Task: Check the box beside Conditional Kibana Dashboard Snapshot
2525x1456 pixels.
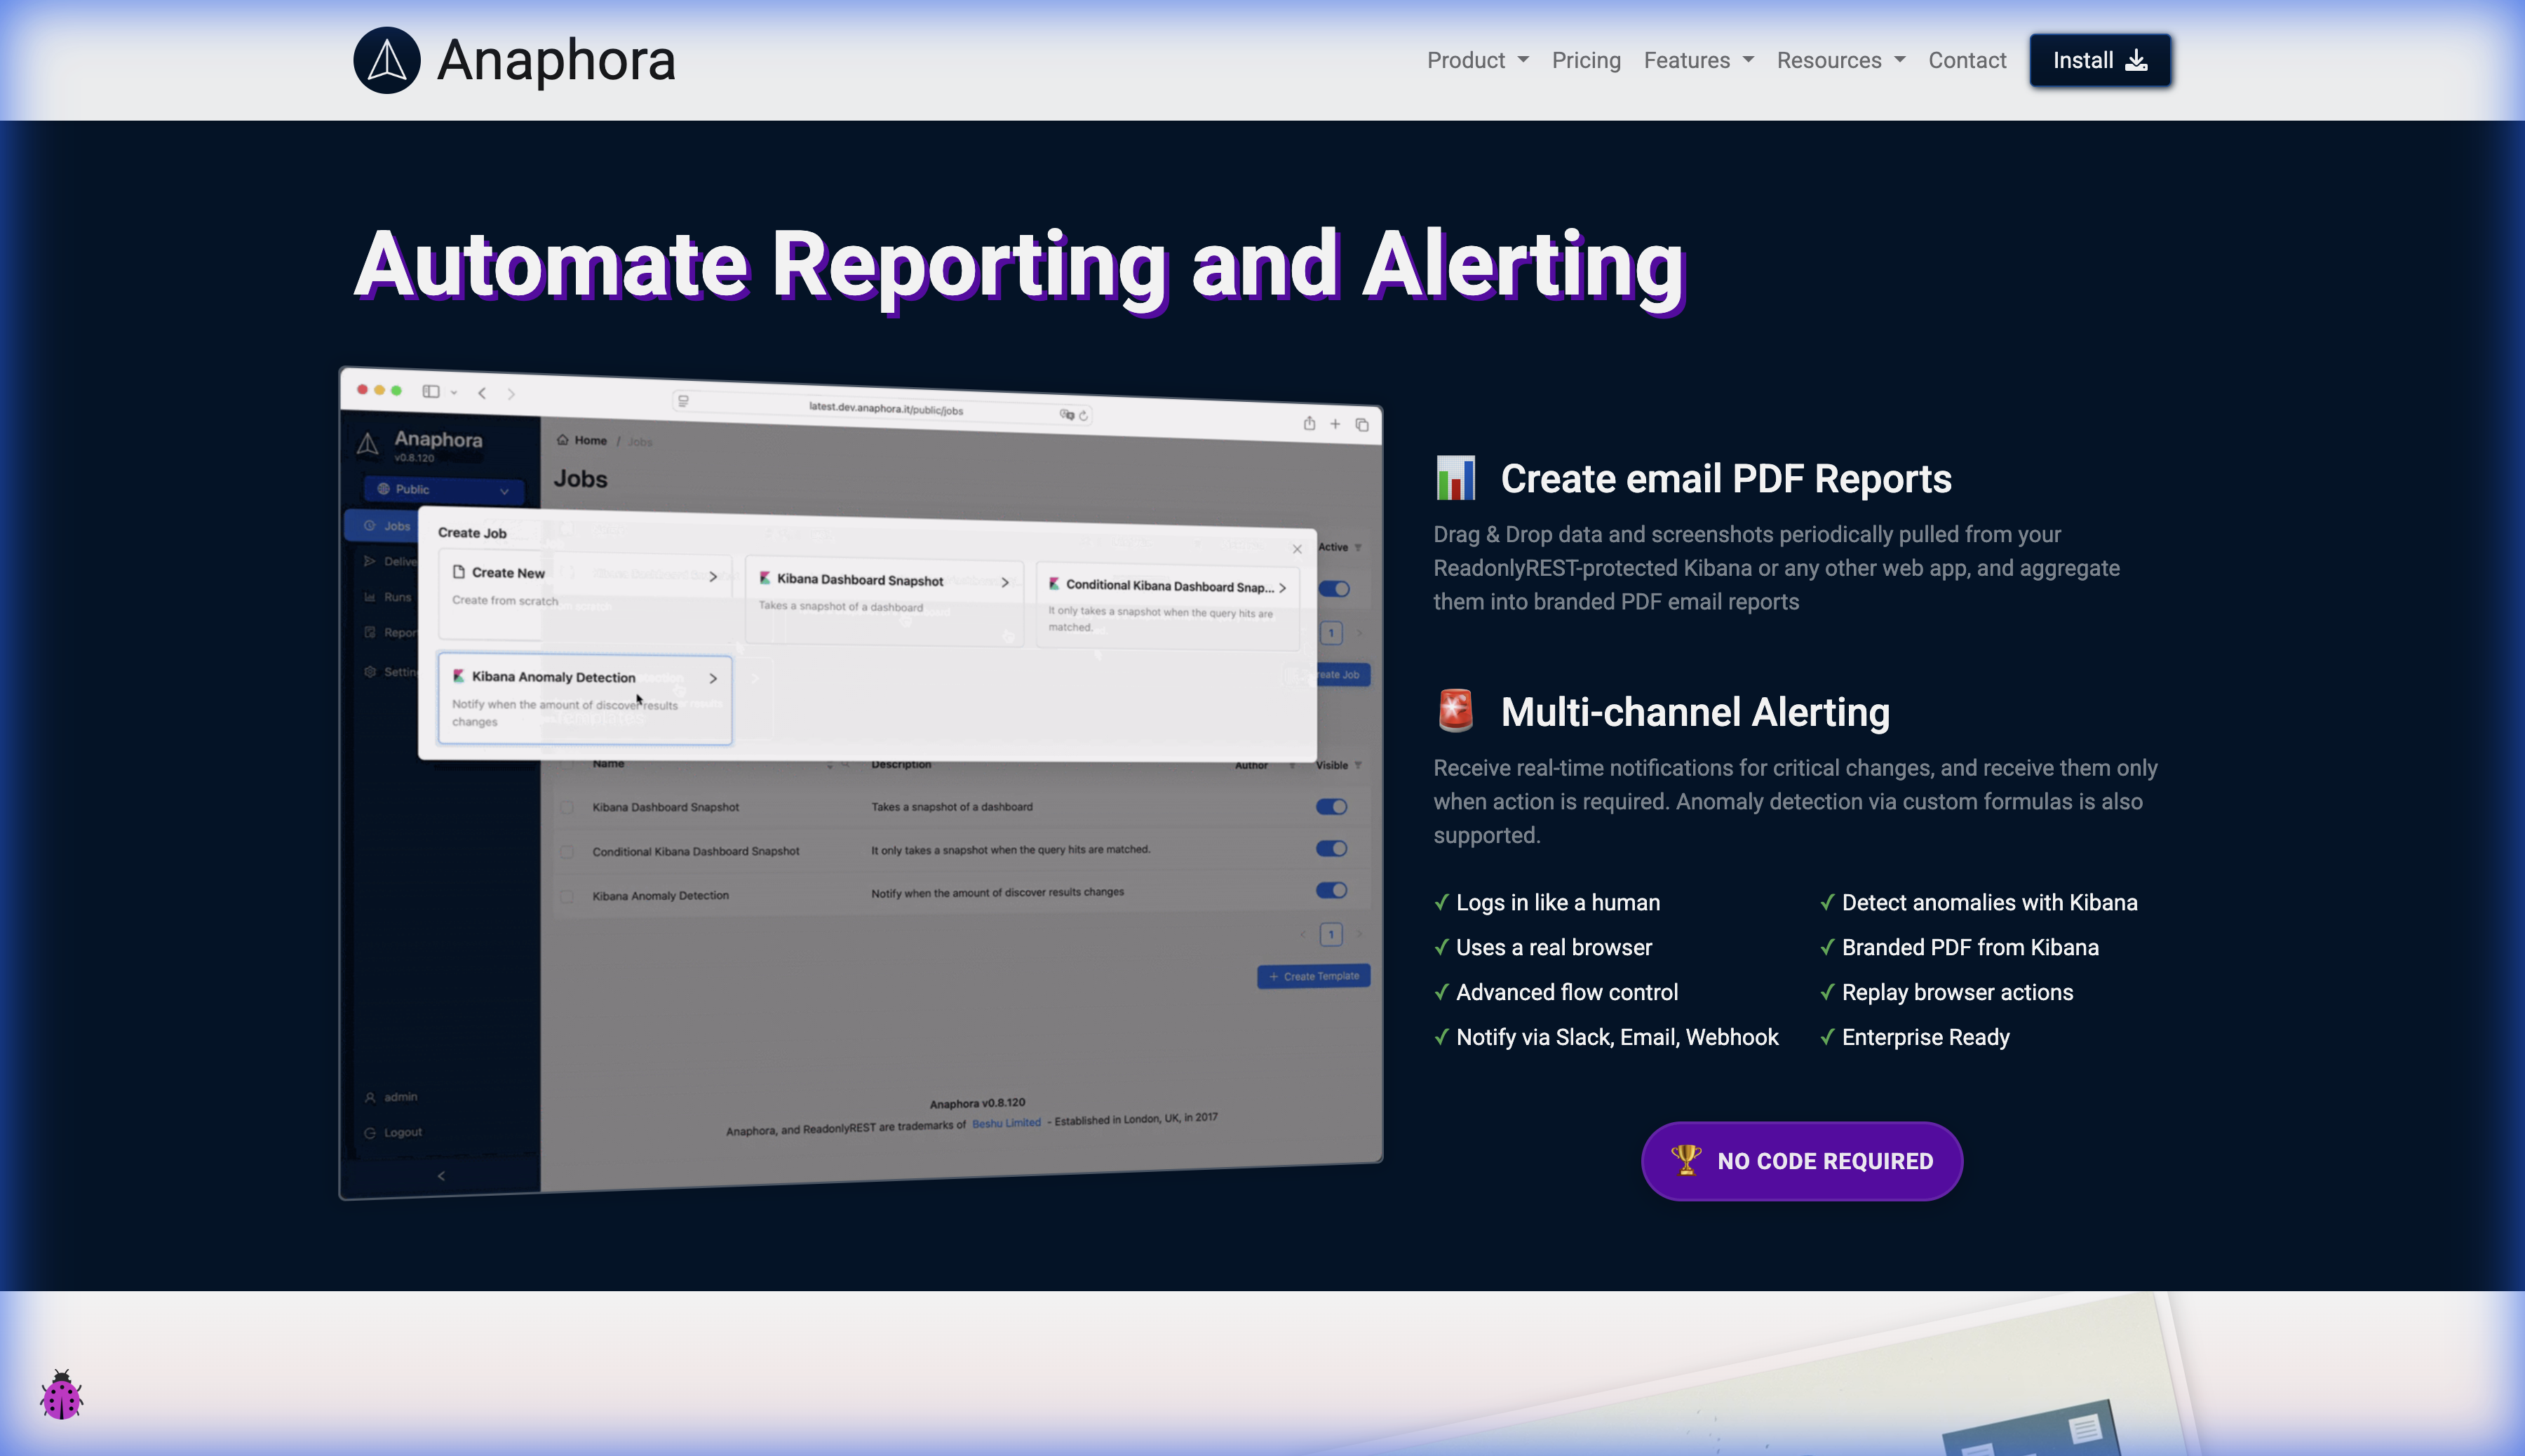Action: (568, 849)
